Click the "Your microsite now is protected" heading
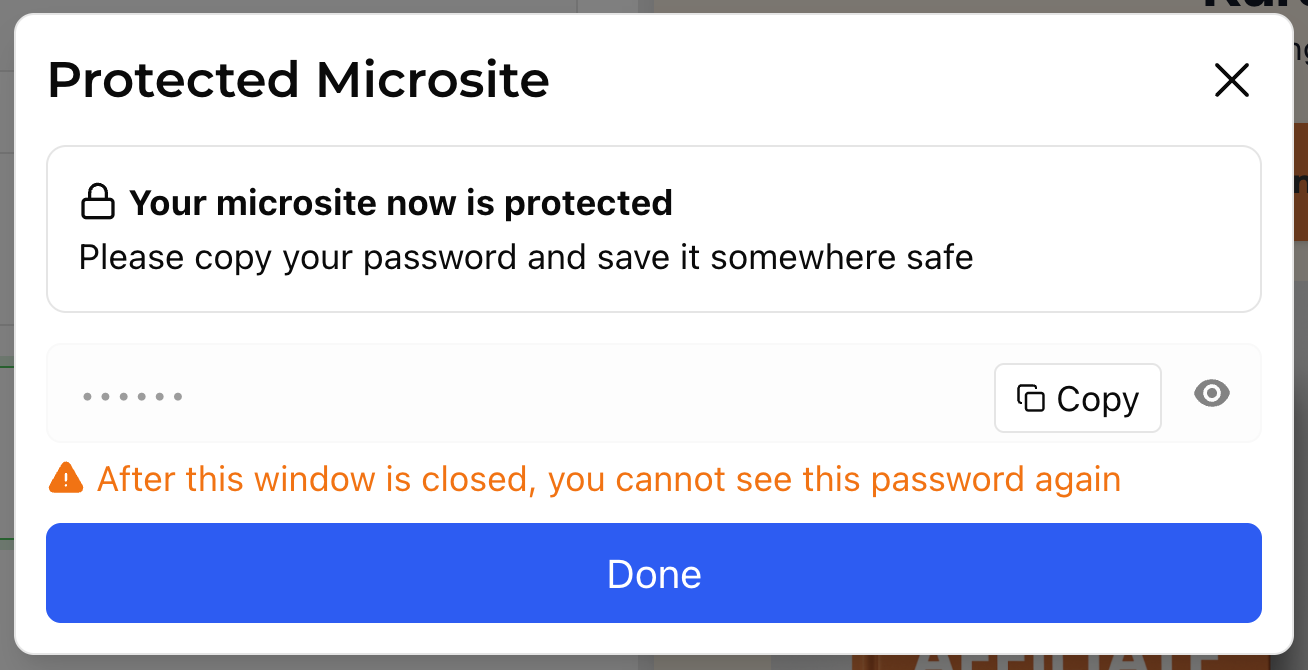The height and width of the screenshot is (670, 1308). (401, 203)
